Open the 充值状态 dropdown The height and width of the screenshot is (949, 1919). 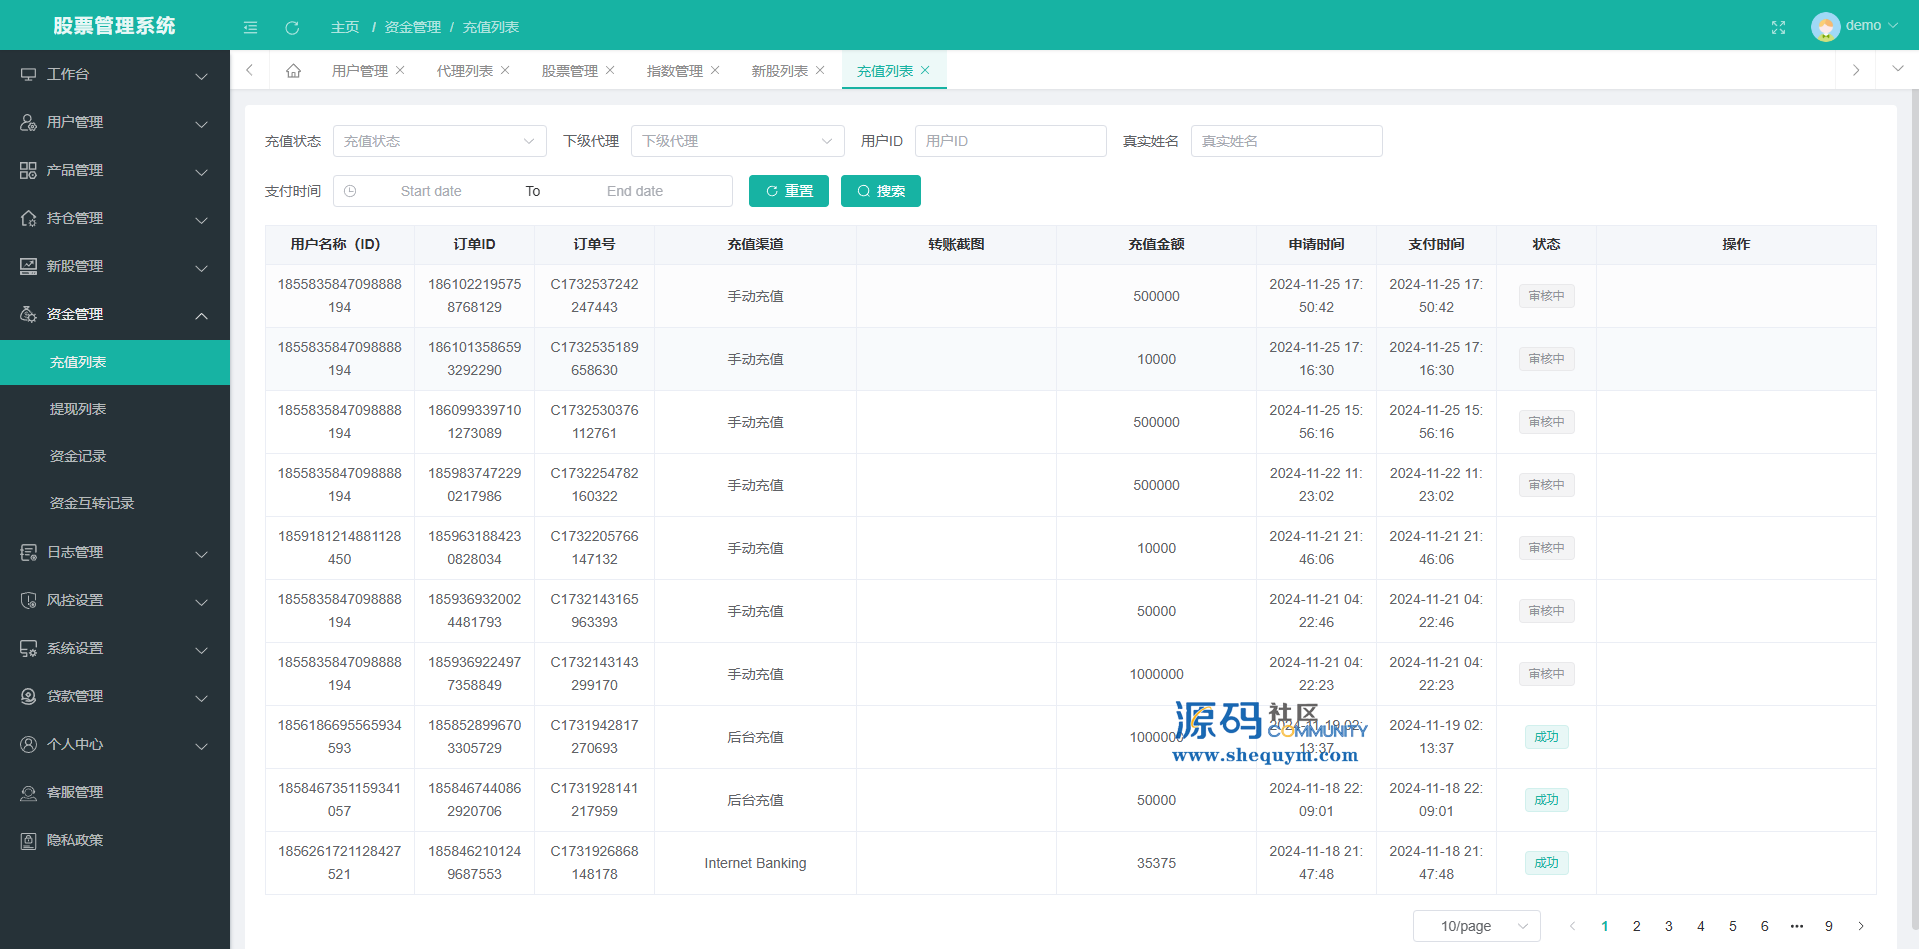[x=439, y=141]
